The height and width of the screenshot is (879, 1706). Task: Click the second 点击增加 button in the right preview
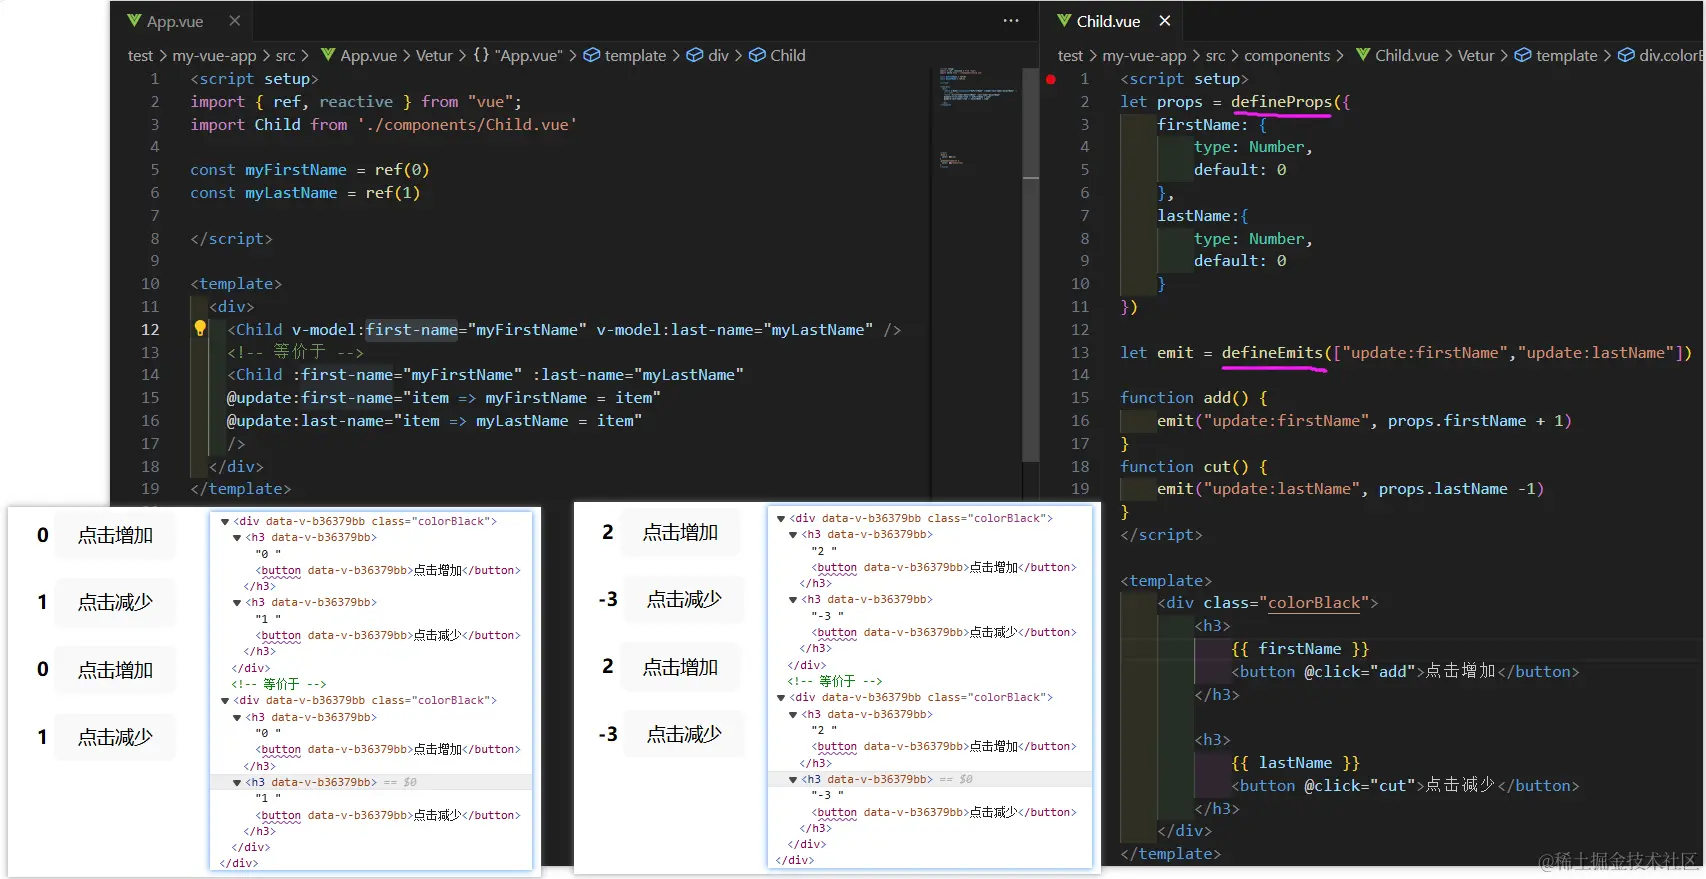pyautogui.click(x=680, y=667)
